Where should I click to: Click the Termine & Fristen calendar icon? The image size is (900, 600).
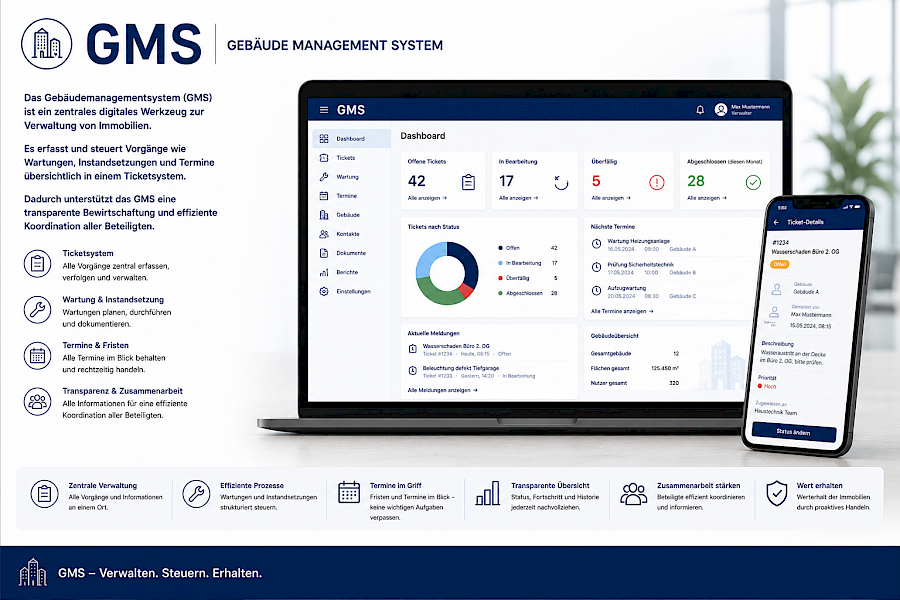coord(37,355)
